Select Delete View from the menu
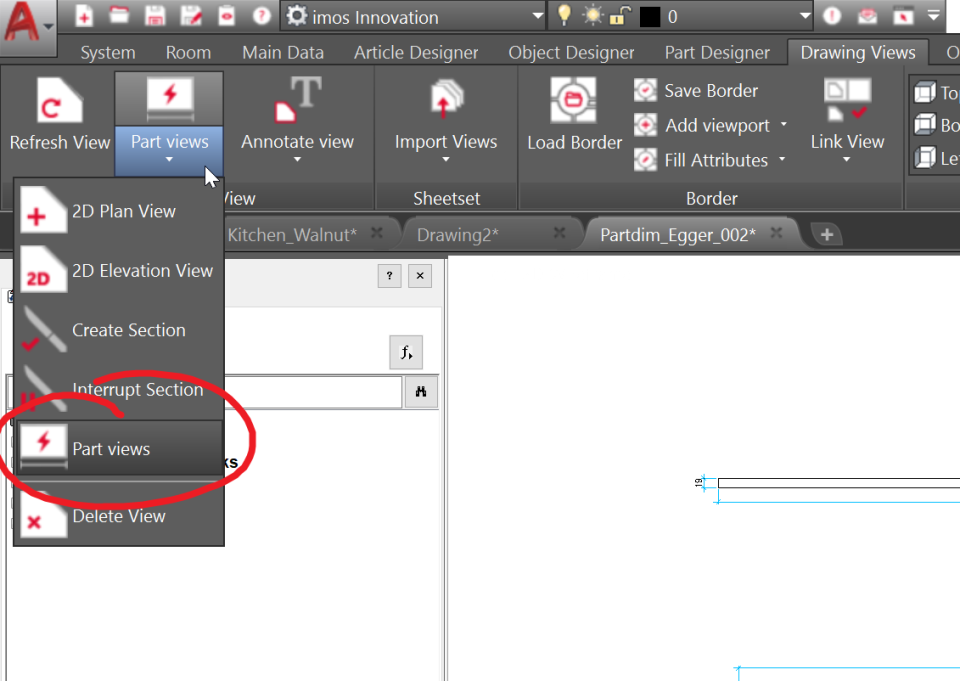Image resolution: width=960 pixels, height=681 pixels. click(119, 516)
